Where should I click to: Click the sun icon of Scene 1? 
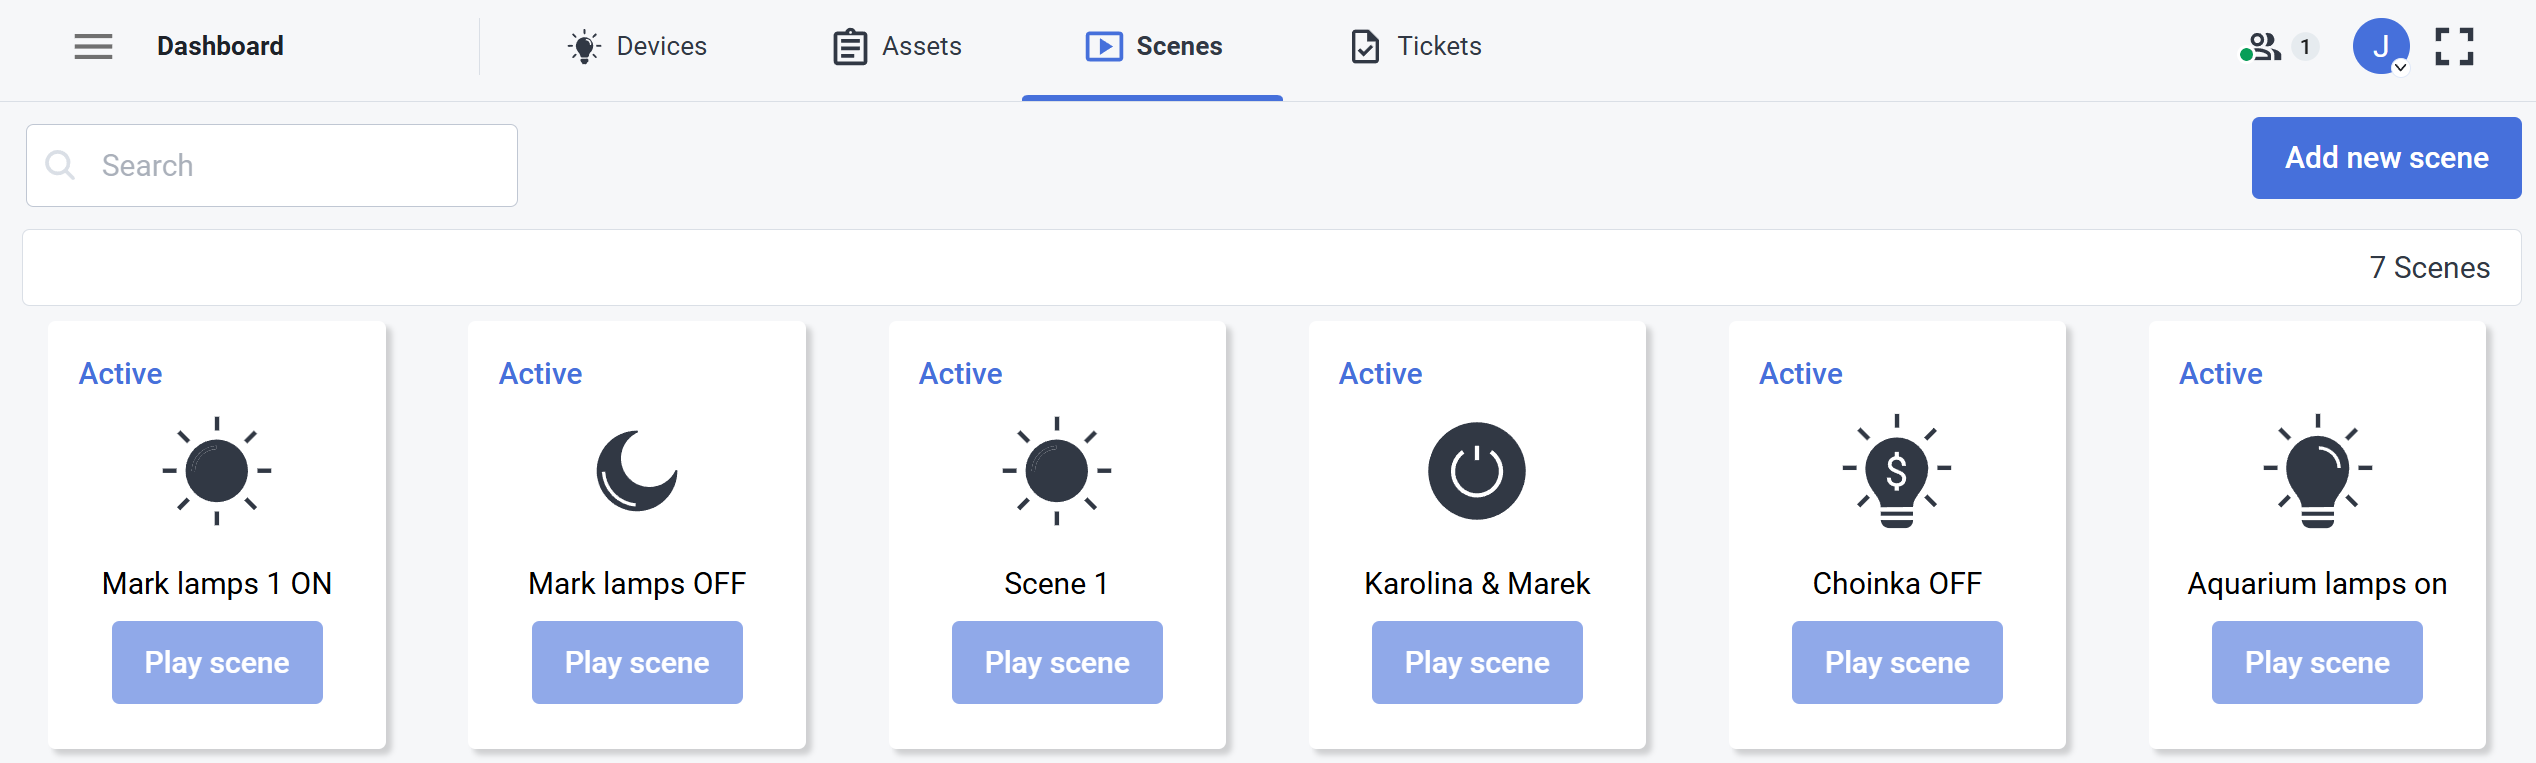(1057, 470)
